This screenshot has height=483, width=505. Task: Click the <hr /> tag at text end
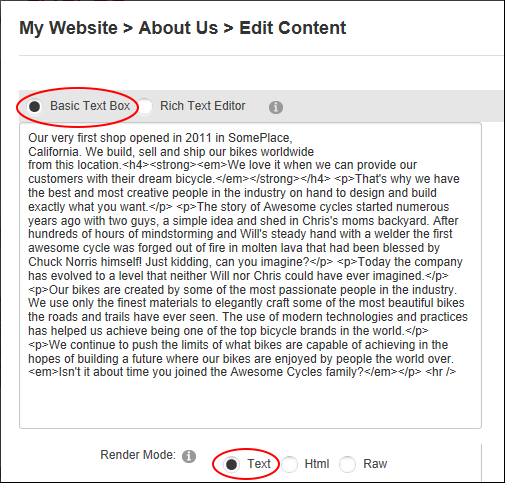pos(441,372)
